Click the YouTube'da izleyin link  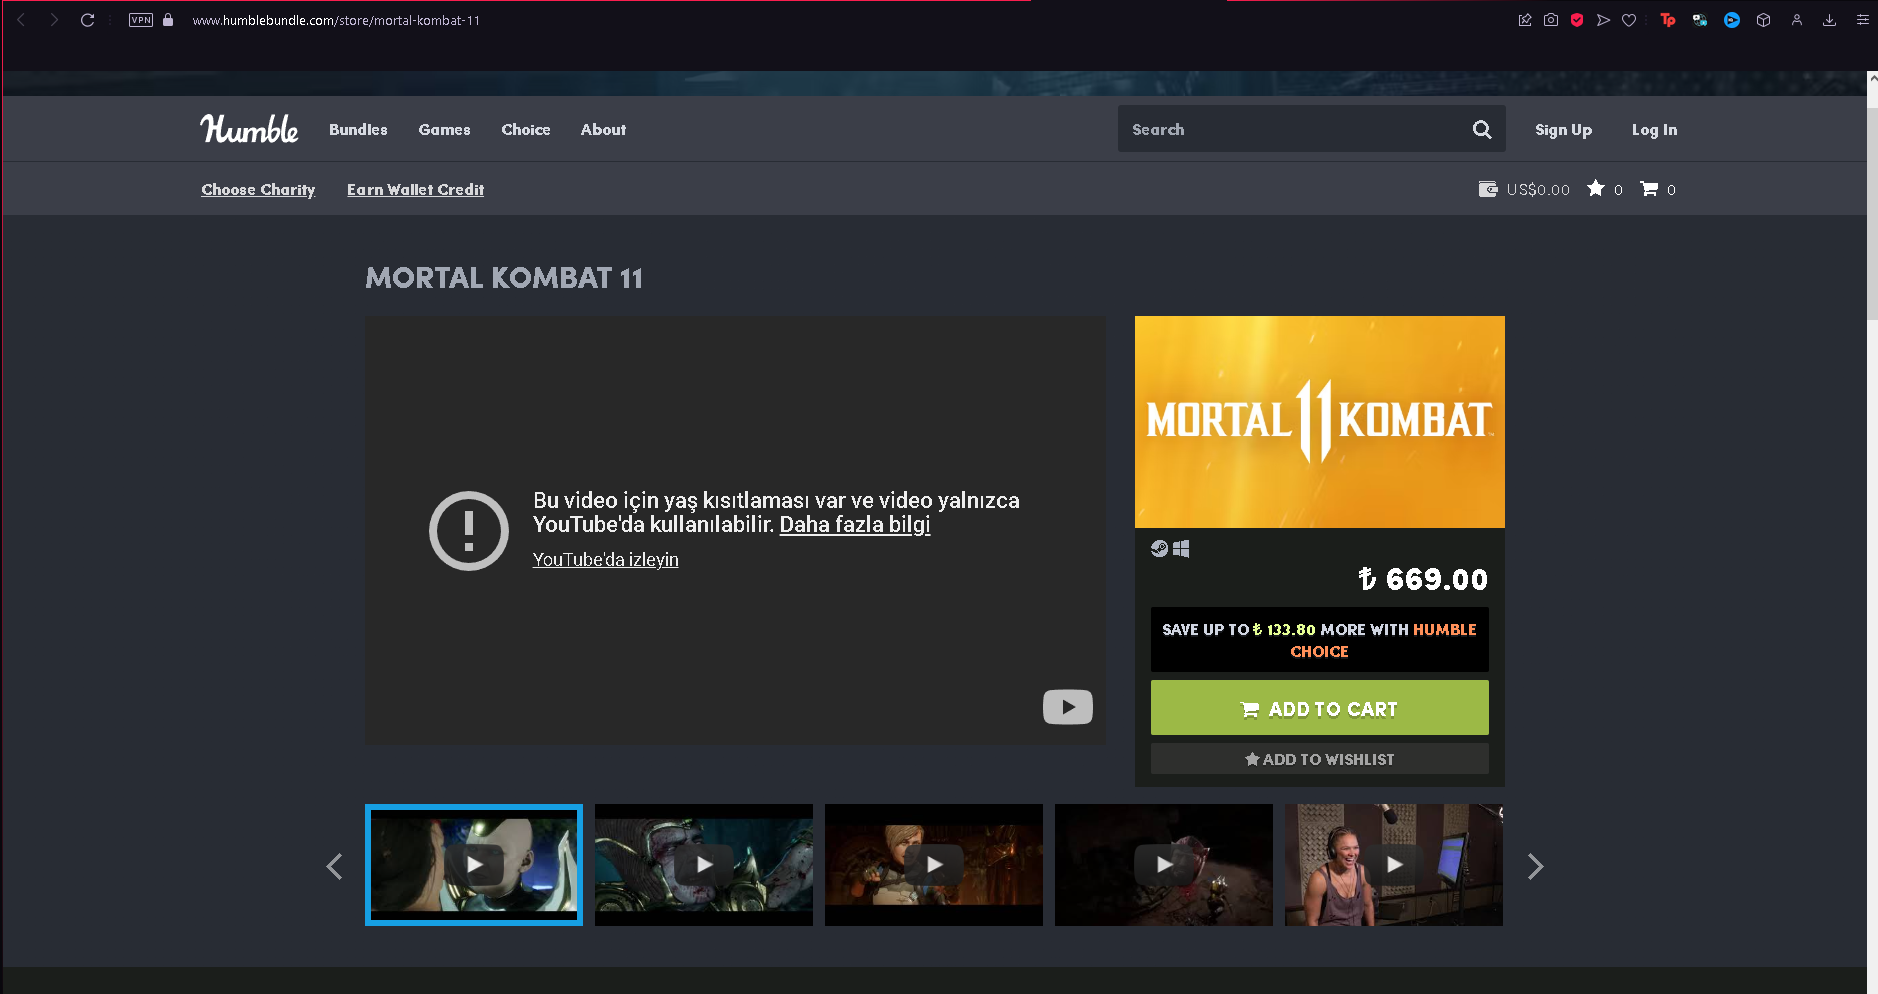[605, 560]
